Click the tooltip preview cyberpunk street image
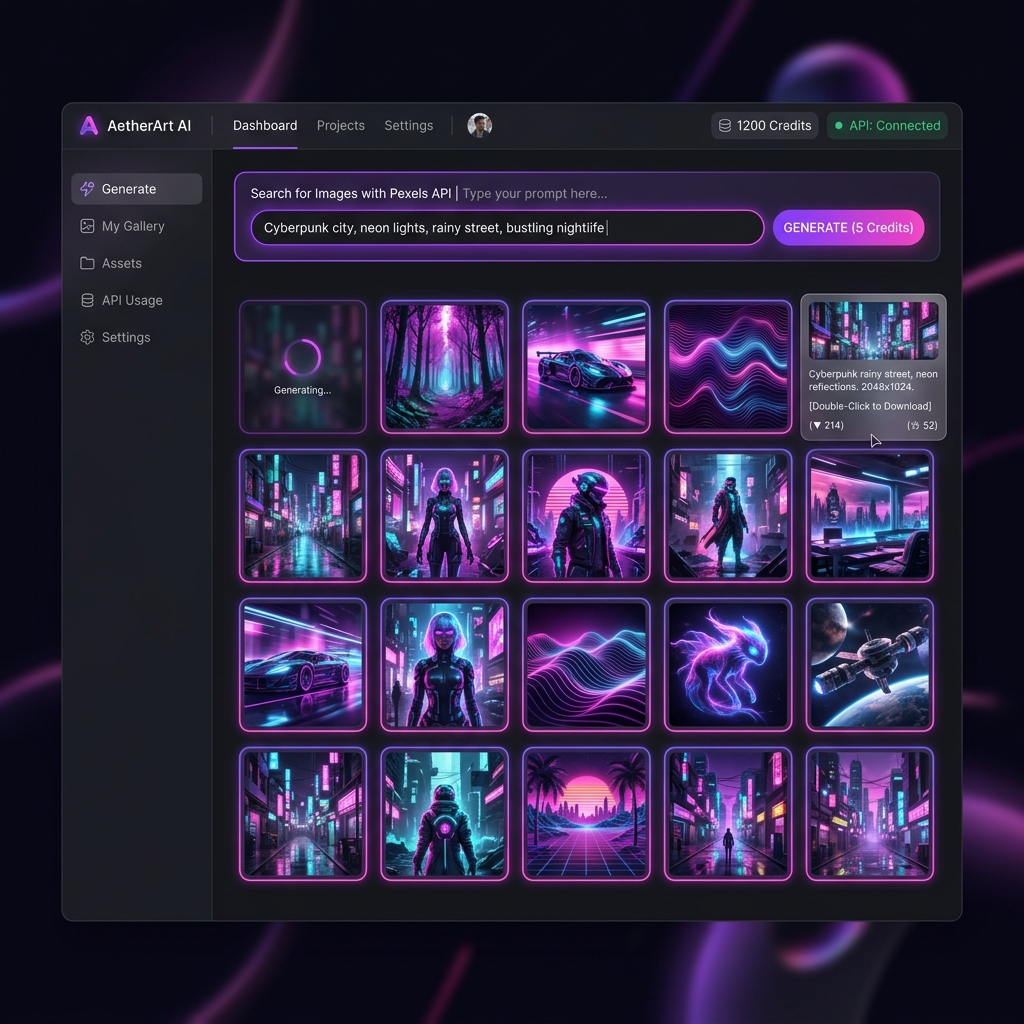Screen dimensions: 1024x1024 [x=874, y=330]
